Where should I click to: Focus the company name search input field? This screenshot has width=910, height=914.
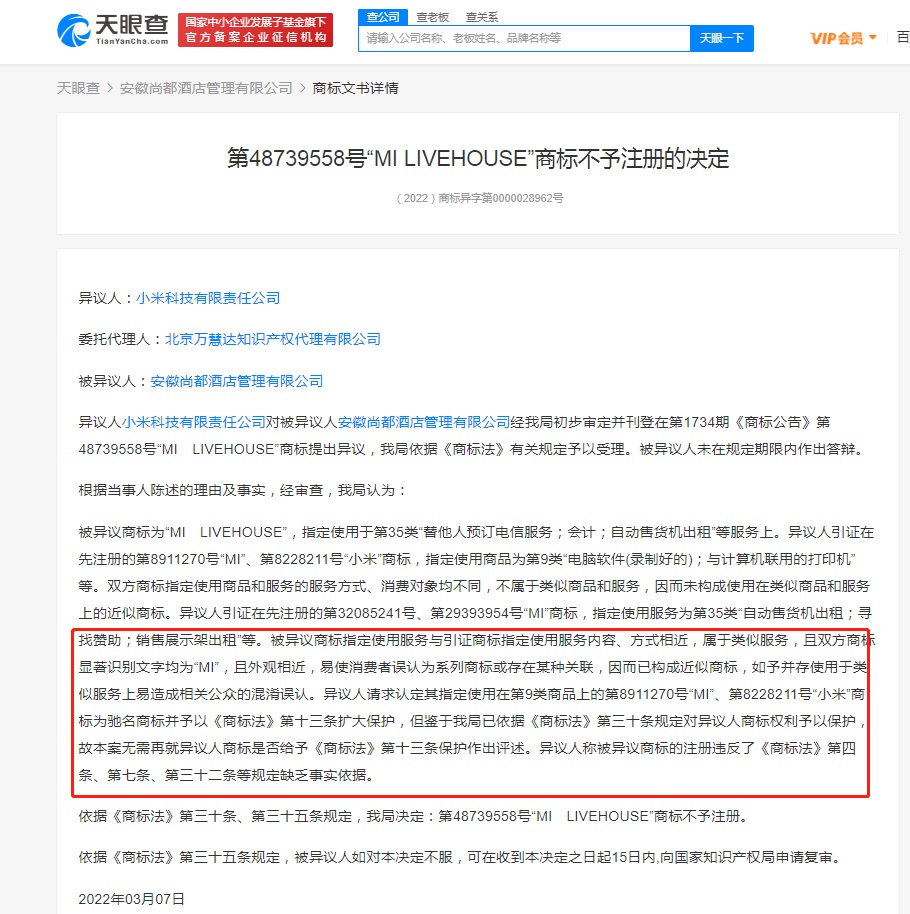click(524, 38)
